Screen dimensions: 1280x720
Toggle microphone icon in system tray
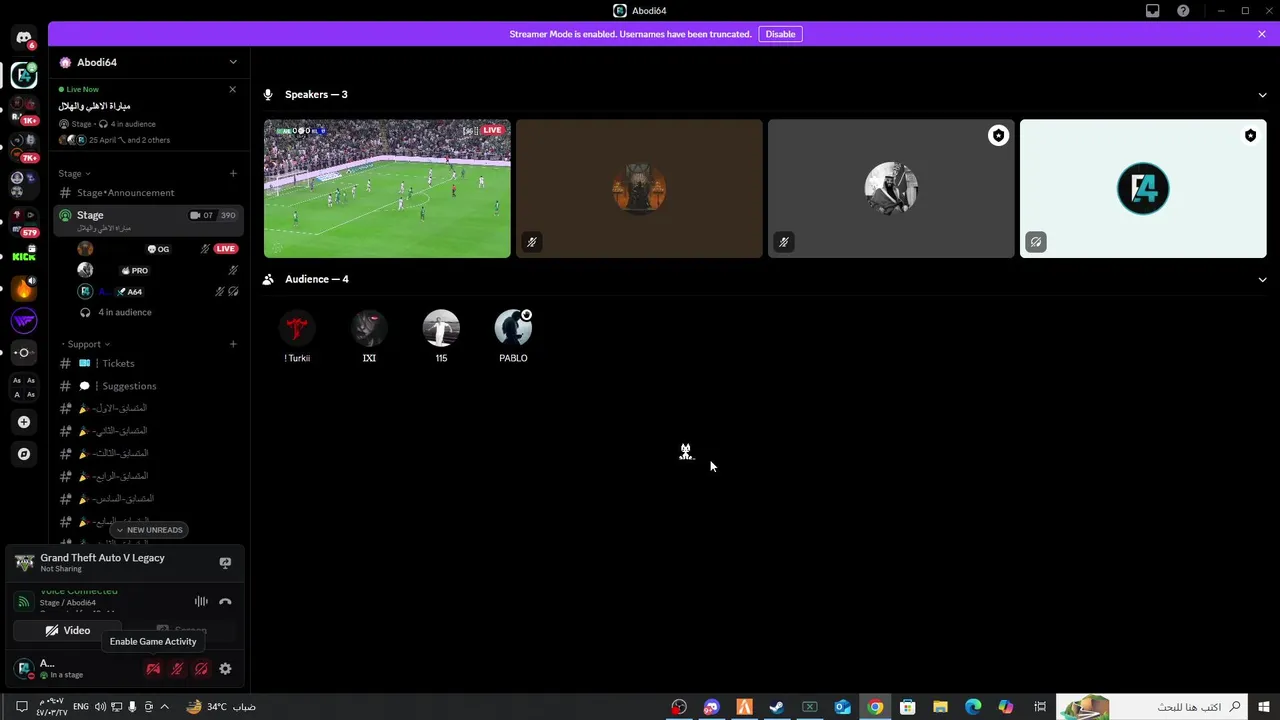[132, 707]
